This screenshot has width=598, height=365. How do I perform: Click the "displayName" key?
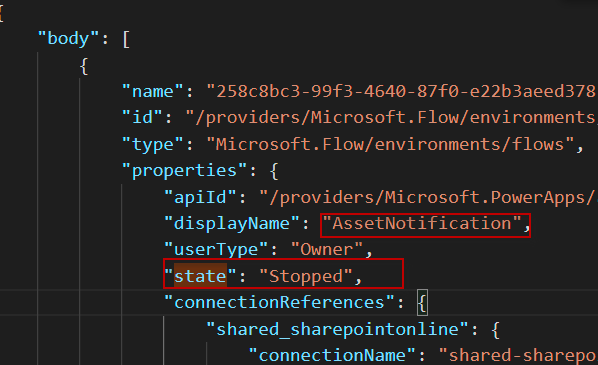232,224
